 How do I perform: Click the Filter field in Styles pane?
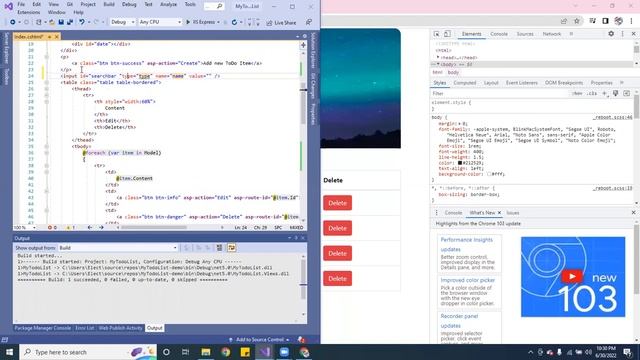[500, 93]
